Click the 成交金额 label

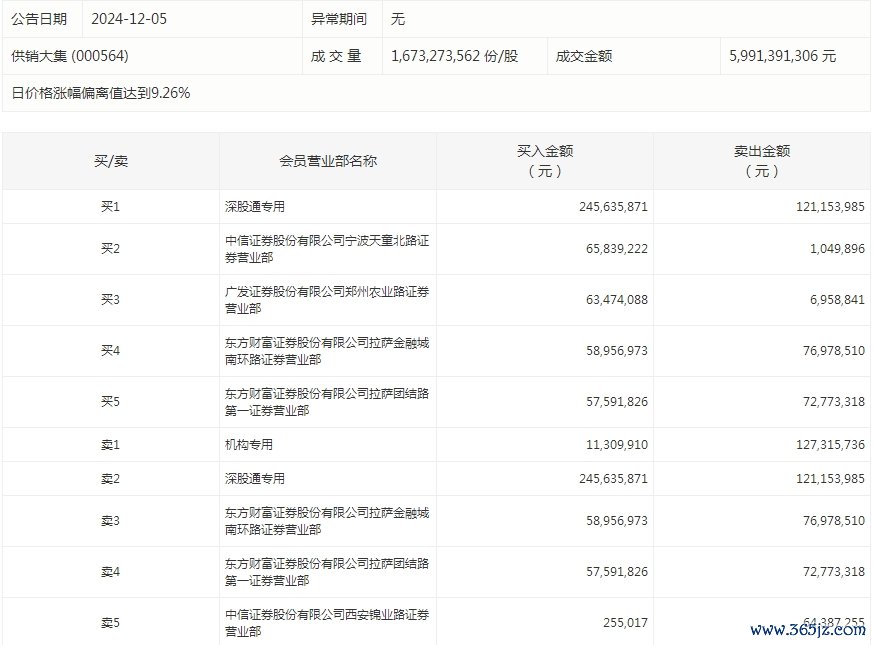tap(583, 56)
